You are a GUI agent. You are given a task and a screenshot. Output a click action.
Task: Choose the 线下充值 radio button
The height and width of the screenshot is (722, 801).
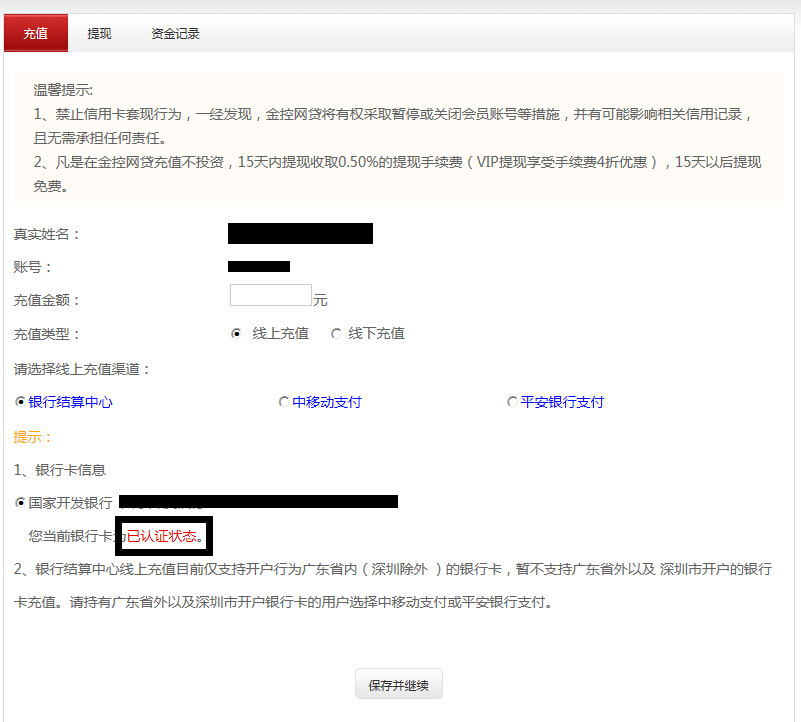coord(336,334)
